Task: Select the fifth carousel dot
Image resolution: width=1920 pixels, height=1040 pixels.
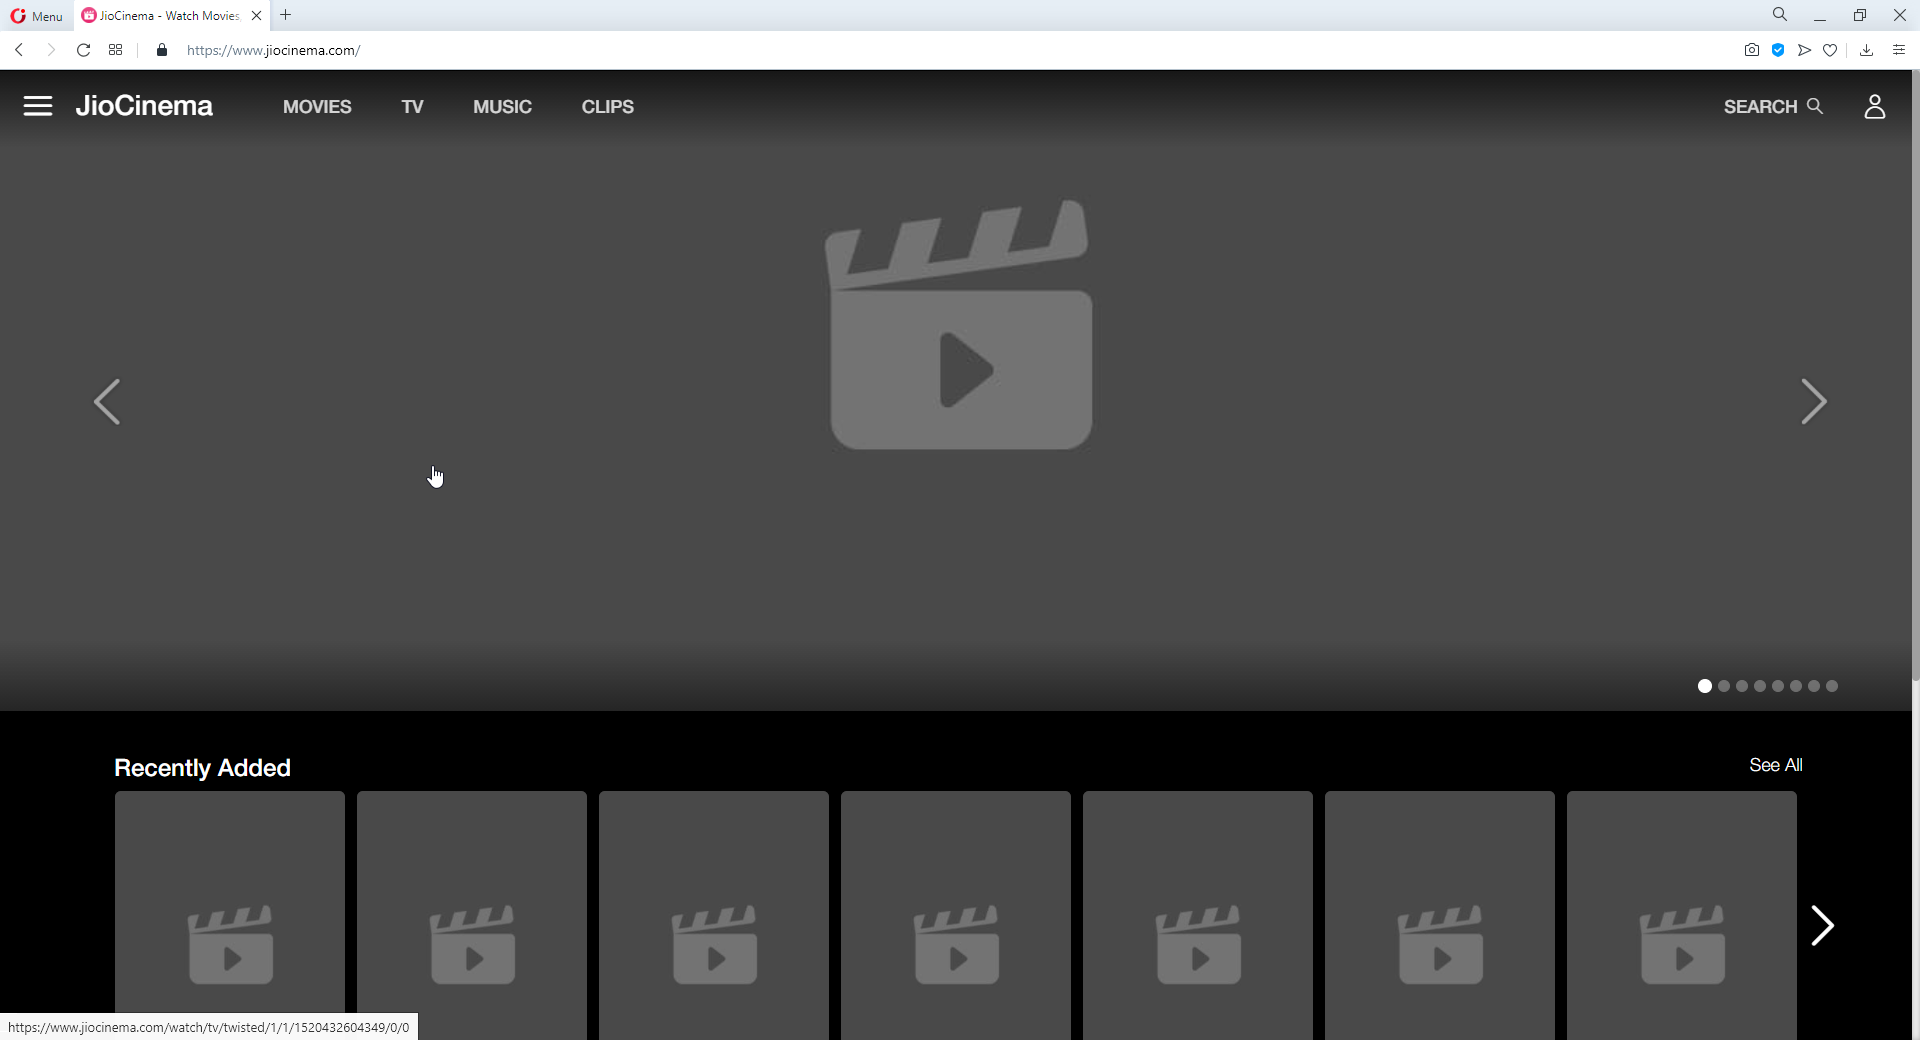Action: 1778,686
